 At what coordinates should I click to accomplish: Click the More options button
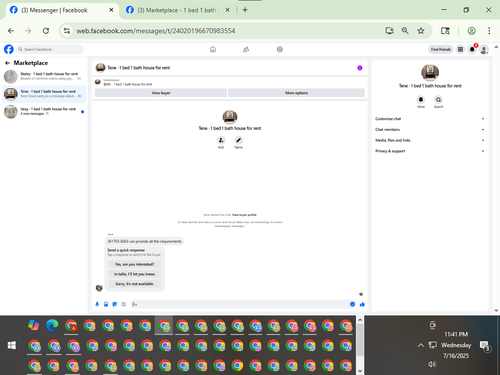[296, 93]
